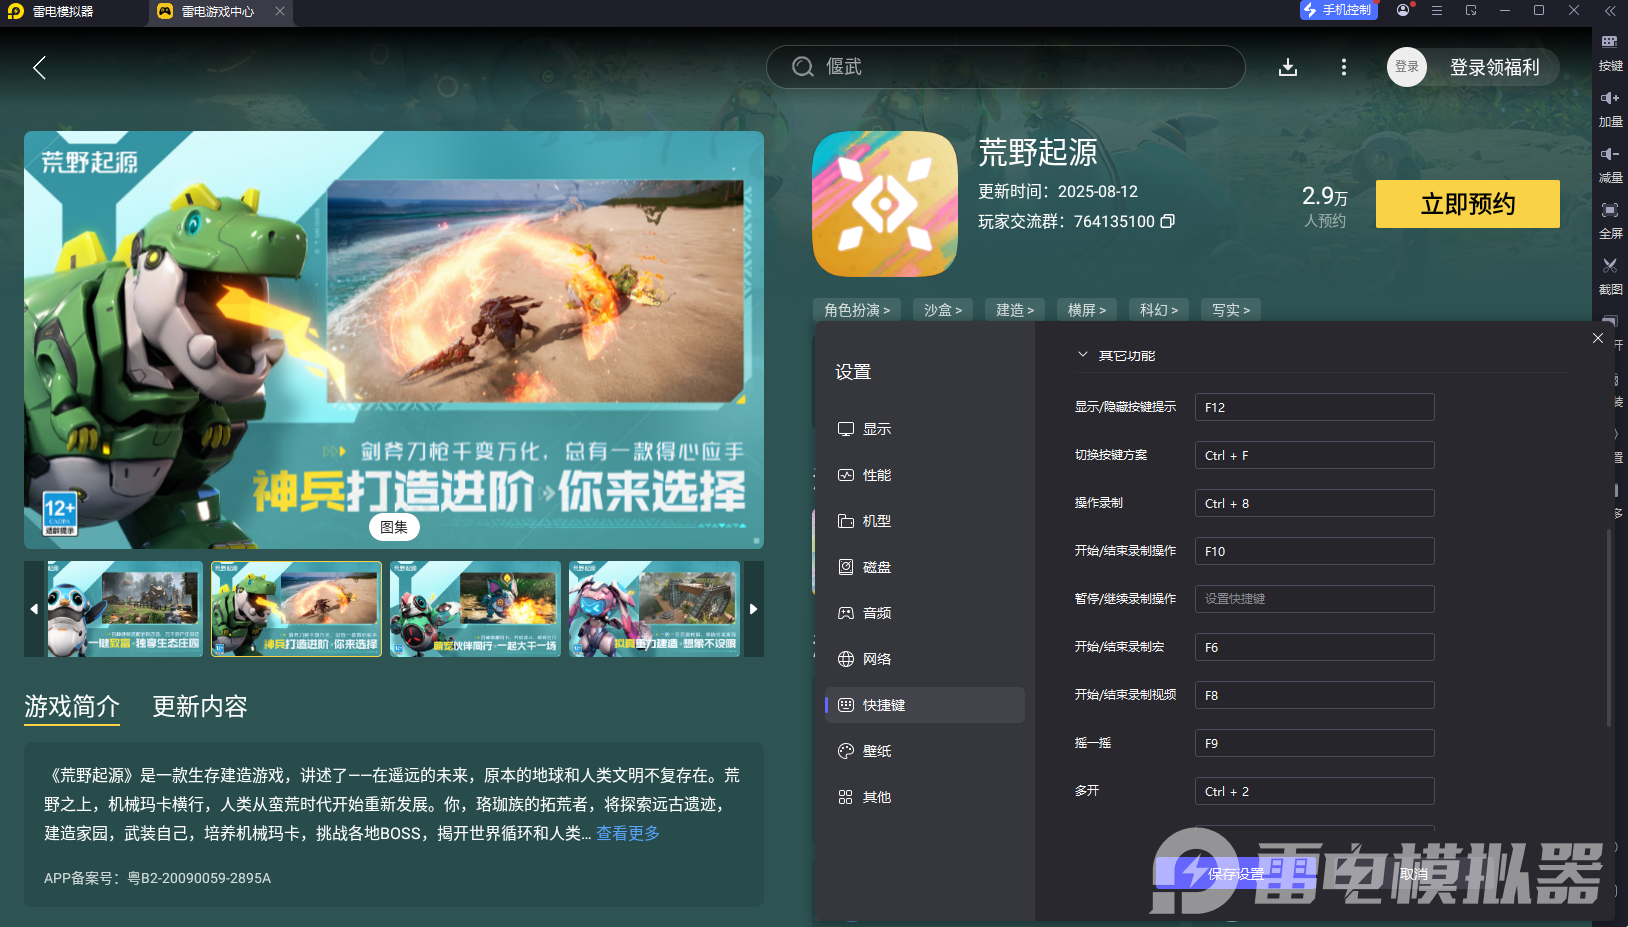Open 网络 network settings
1628x927 pixels.
pyautogui.click(x=876, y=658)
